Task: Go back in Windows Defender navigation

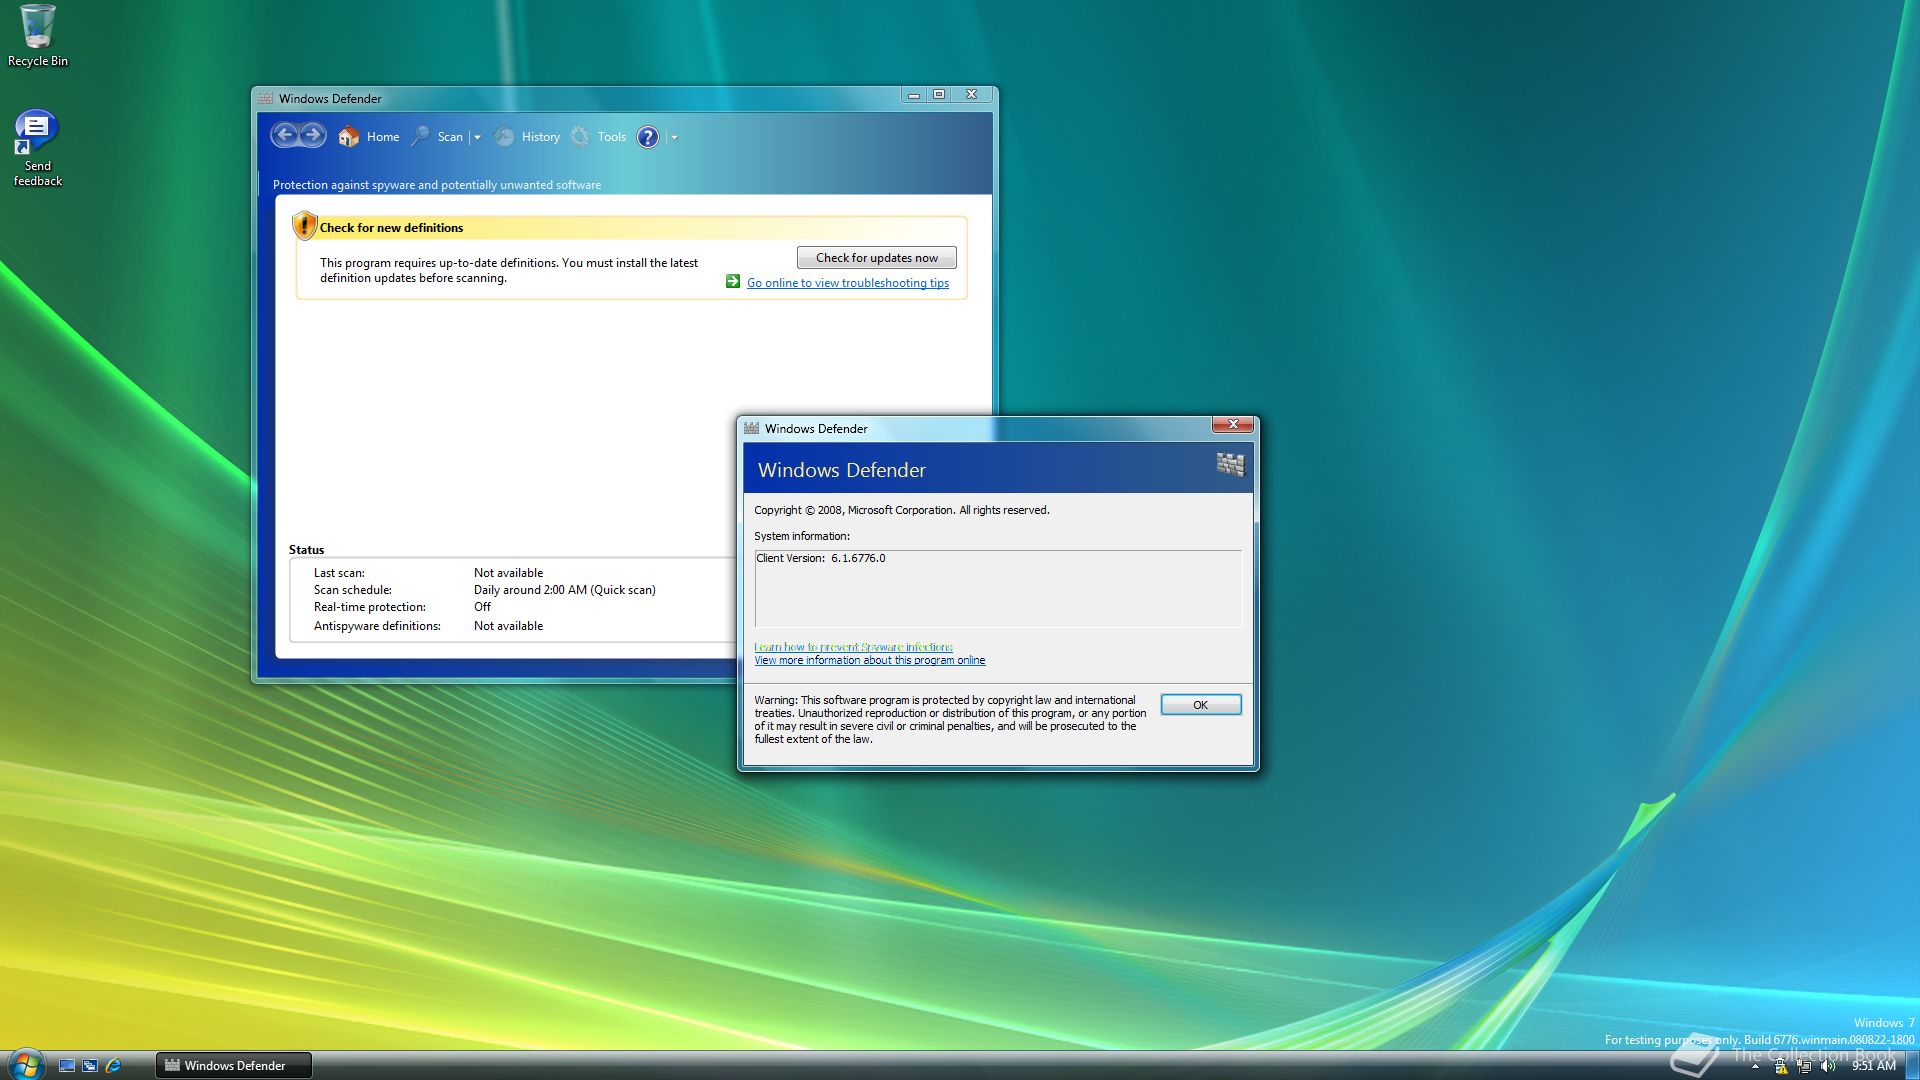Action: pyautogui.click(x=285, y=135)
